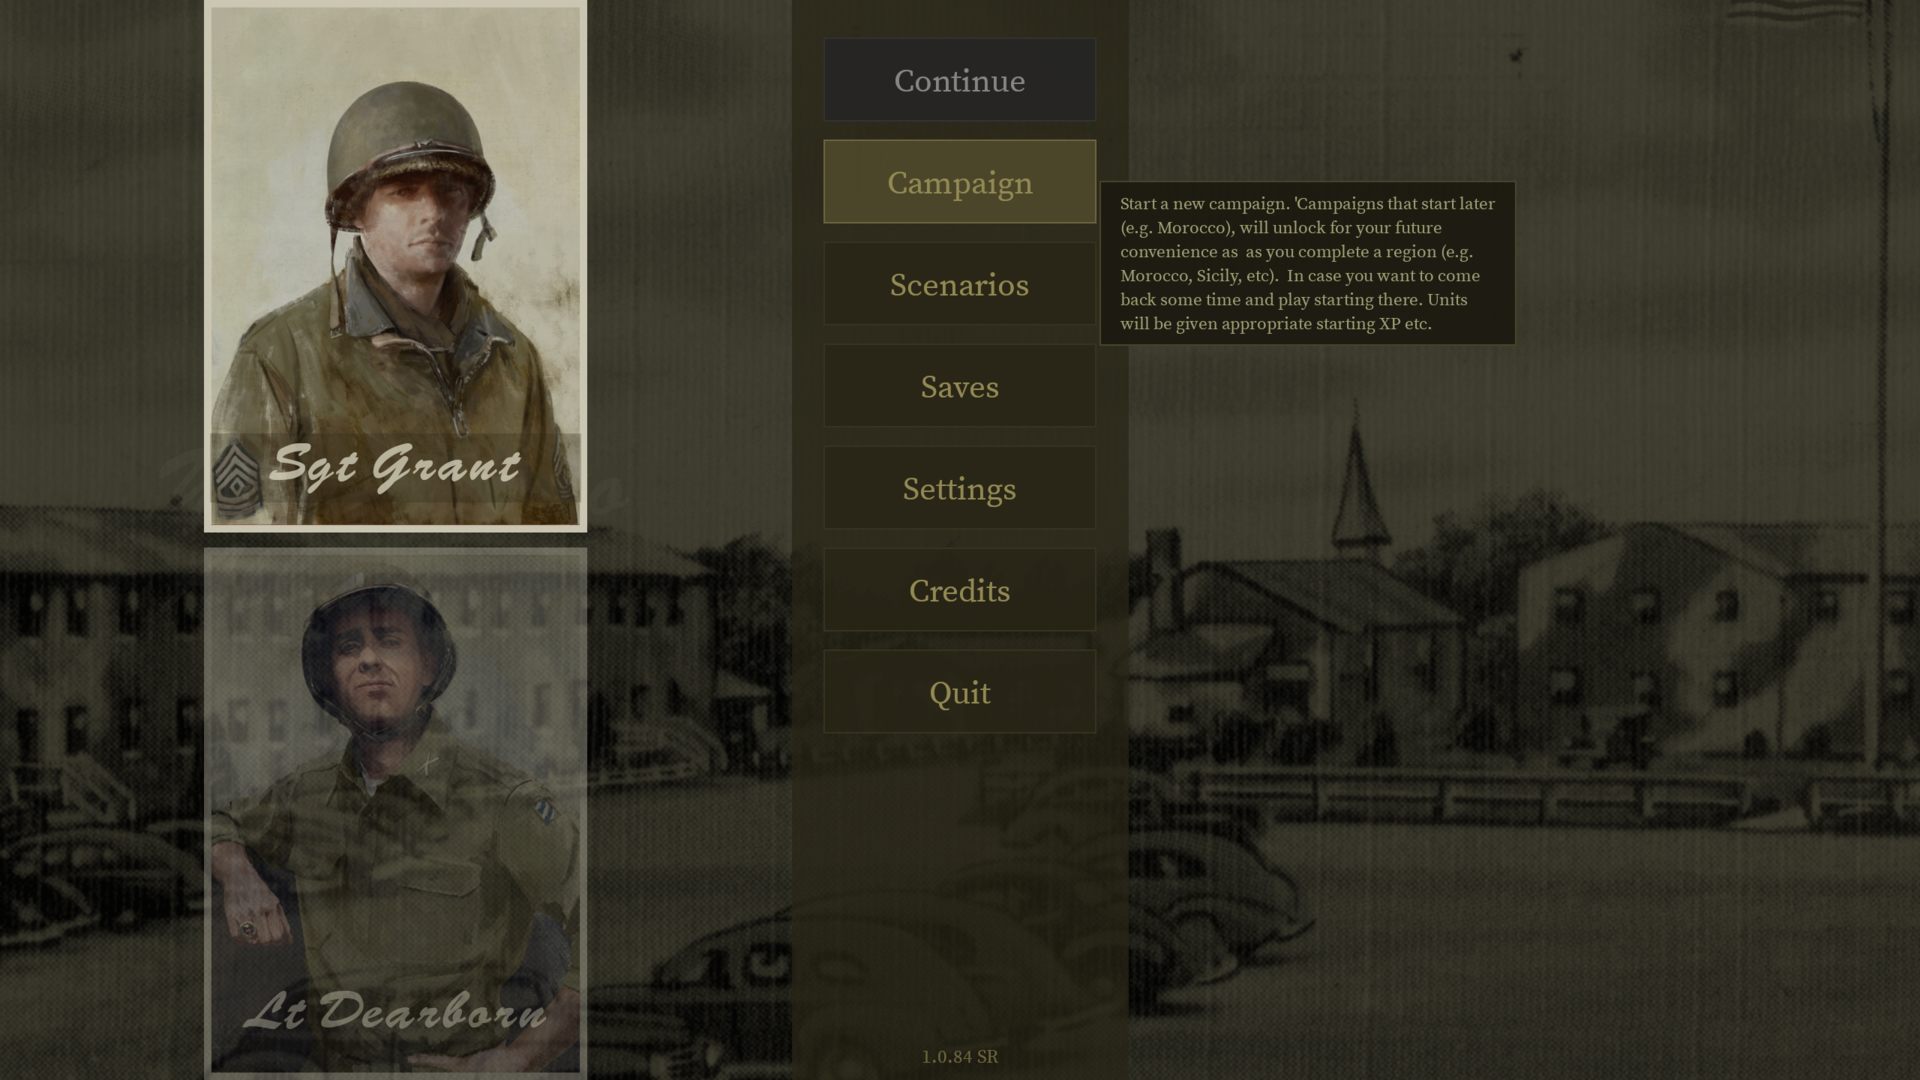1920x1080 pixels.
Task: View the Credits screen
Action: (959, 590)
